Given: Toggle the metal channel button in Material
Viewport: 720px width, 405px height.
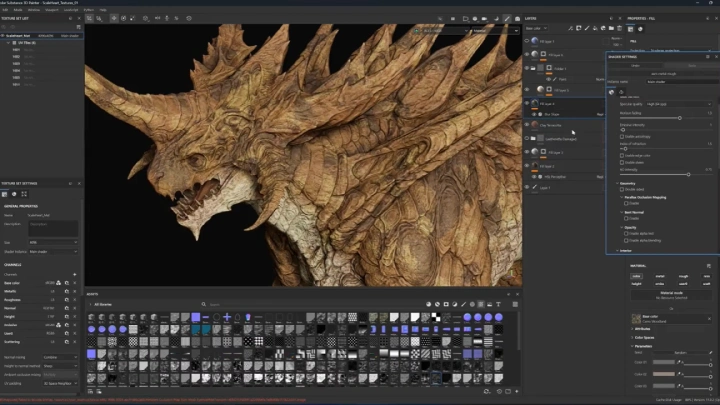Looking at the screenshot, I should click(660, 276).
